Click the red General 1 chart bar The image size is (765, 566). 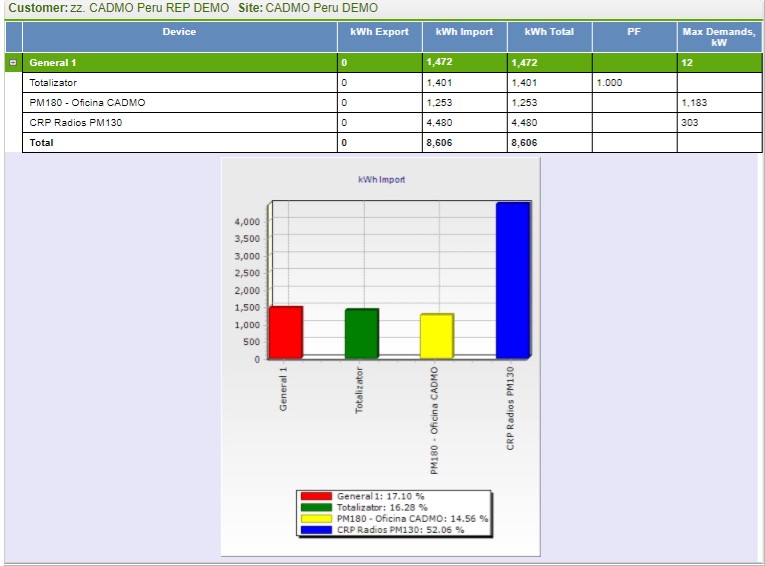tap(285, 332)
